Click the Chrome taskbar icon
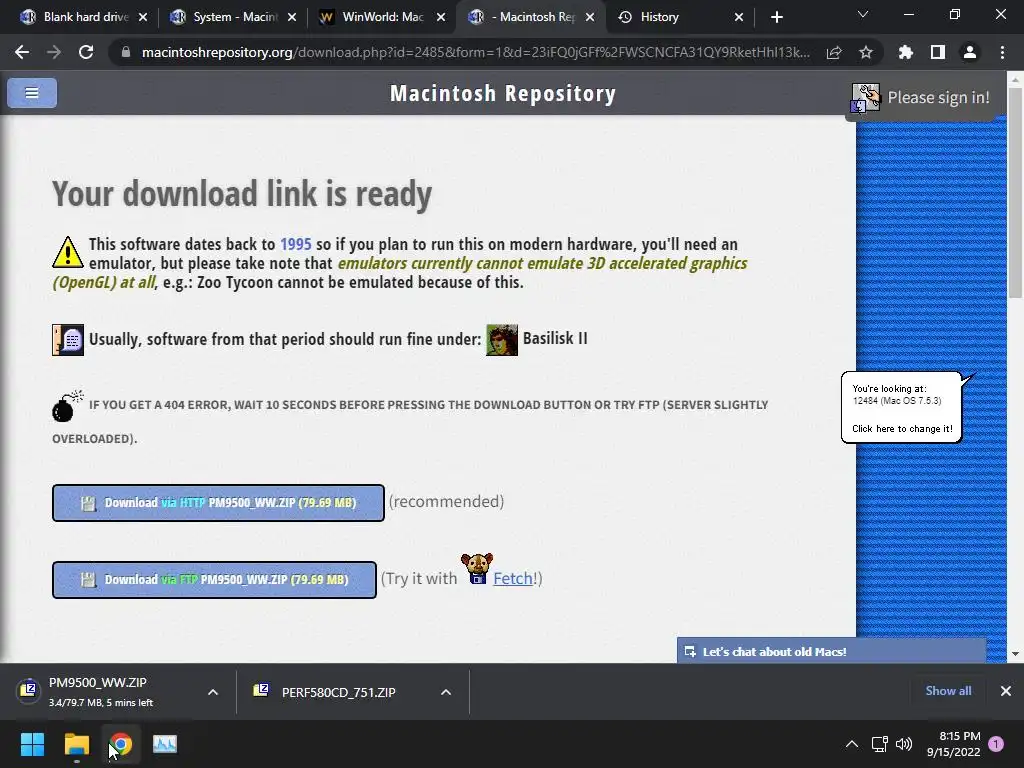Image resolution: width=1024 pixels, height=768 pixels. 120,744
